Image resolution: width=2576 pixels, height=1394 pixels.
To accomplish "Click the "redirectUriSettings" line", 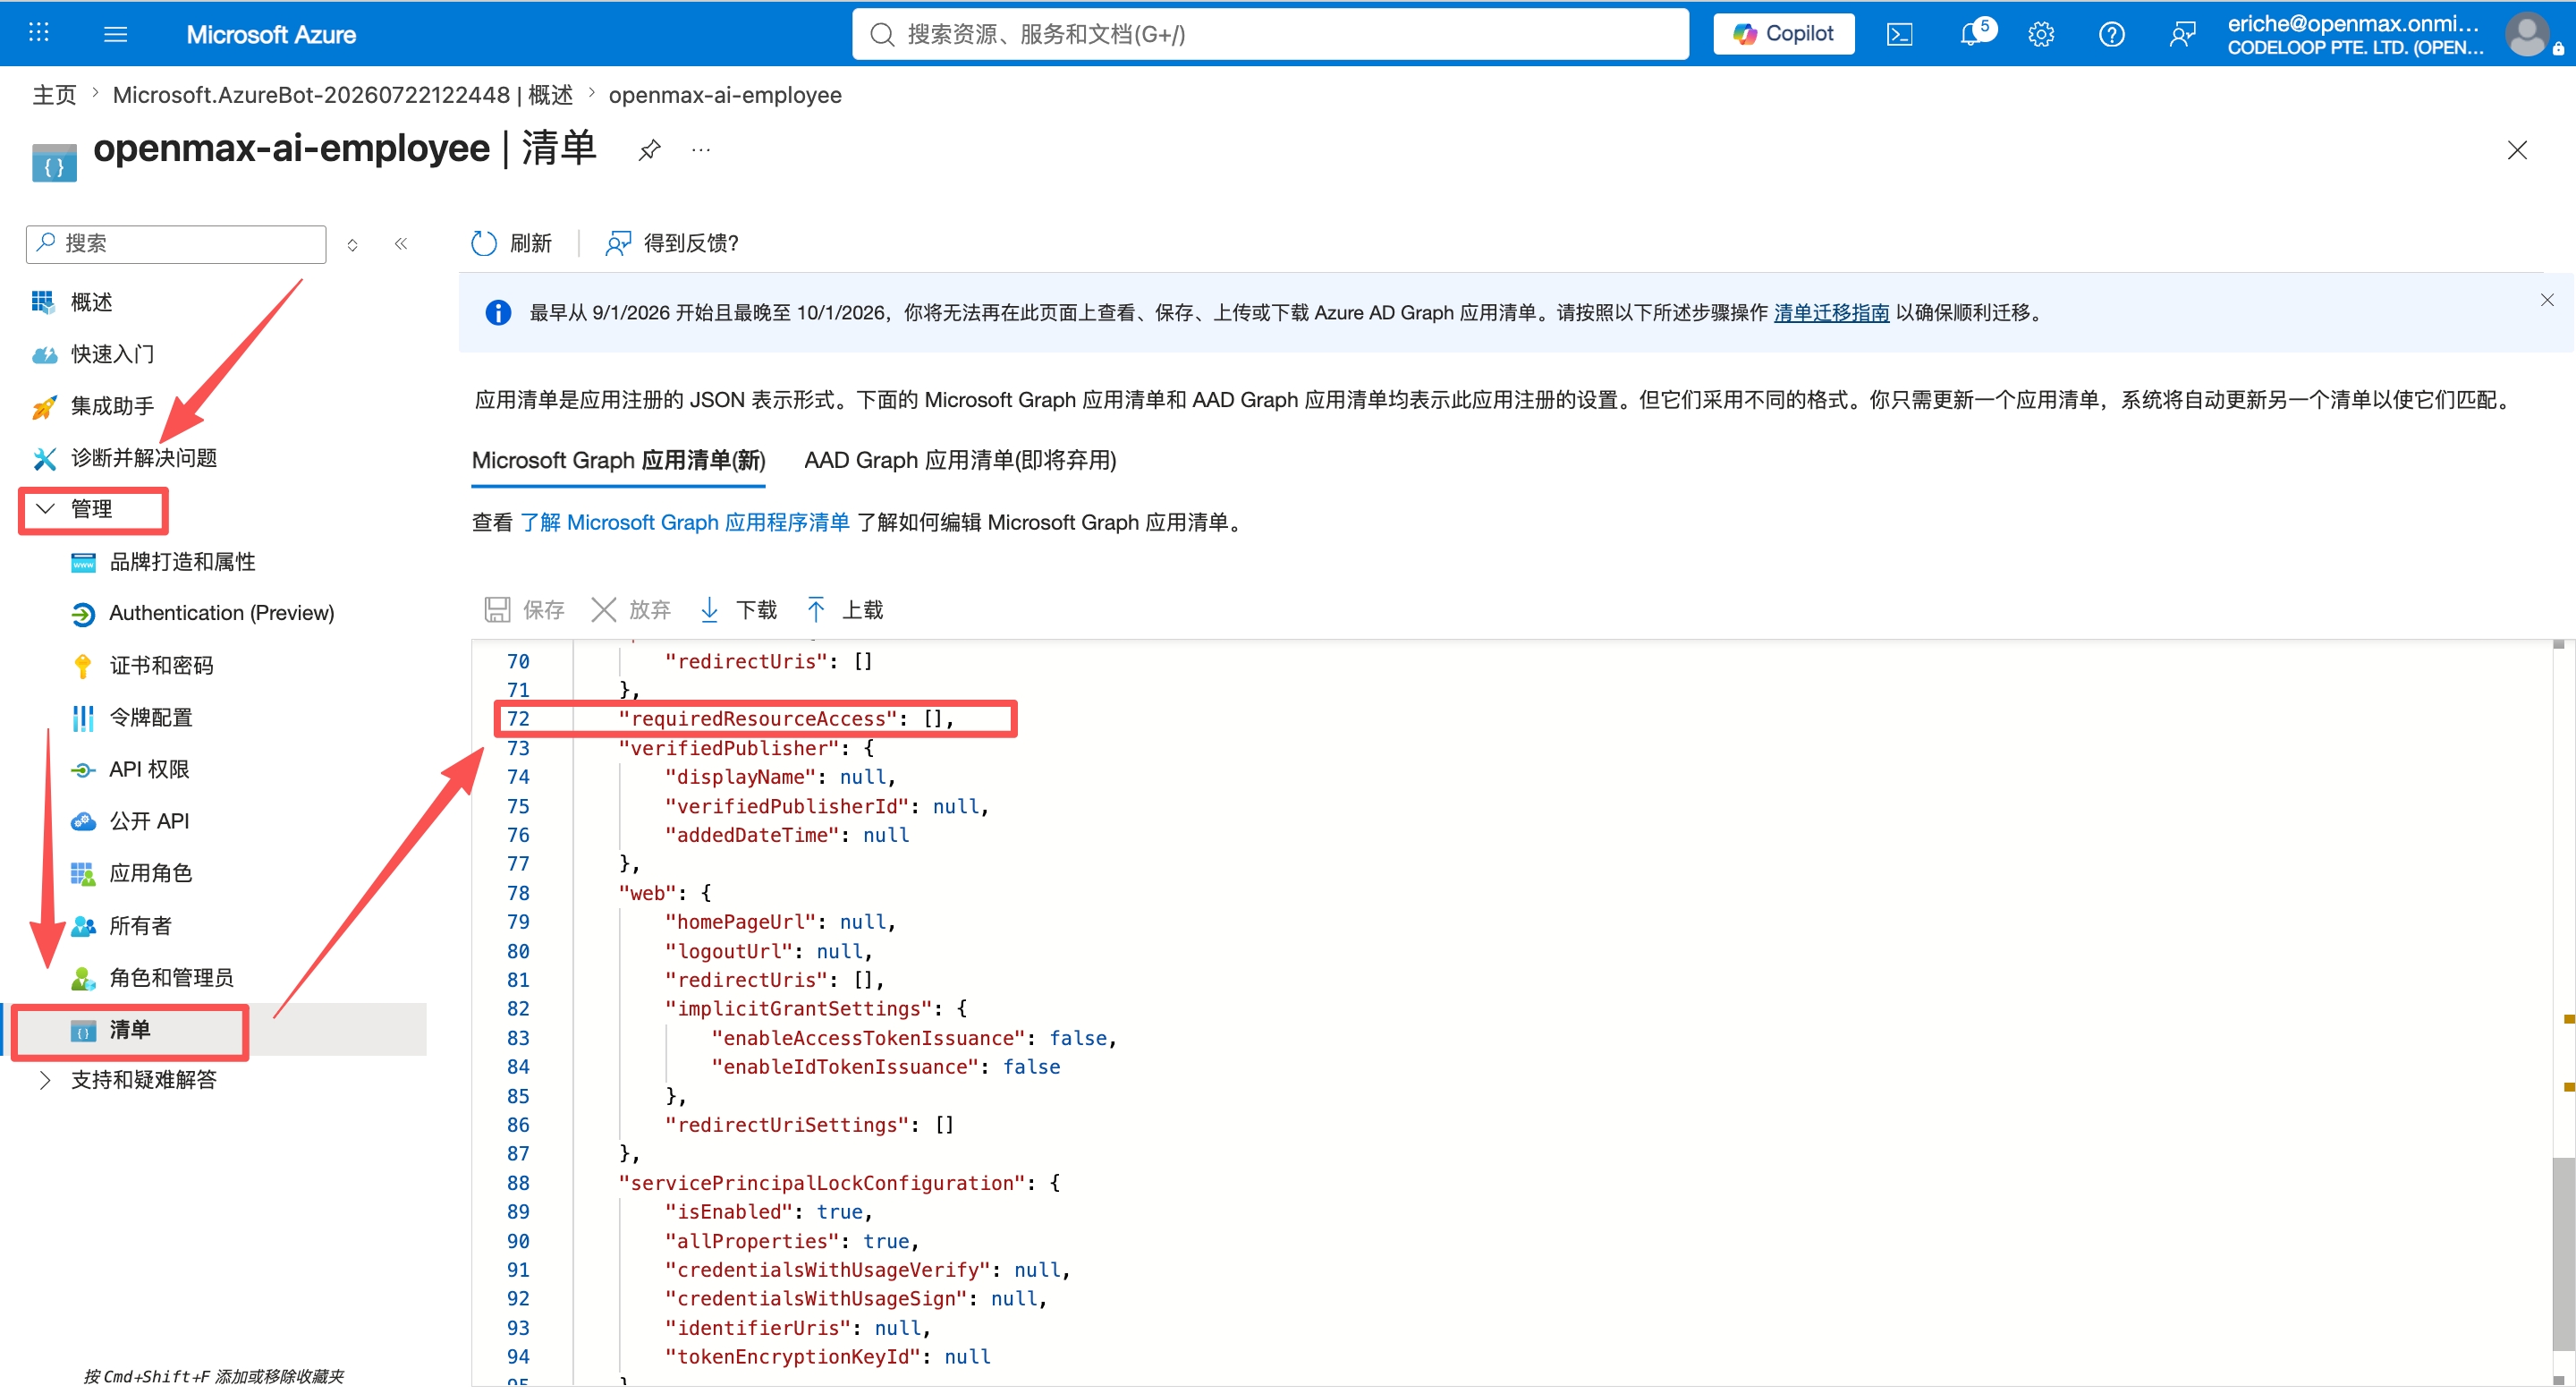I will click(x=809, y=1124).
